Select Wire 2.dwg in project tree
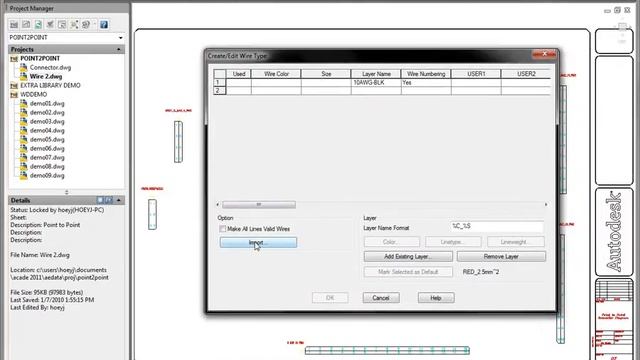The image size is (640, 360). tap(46, 76)
